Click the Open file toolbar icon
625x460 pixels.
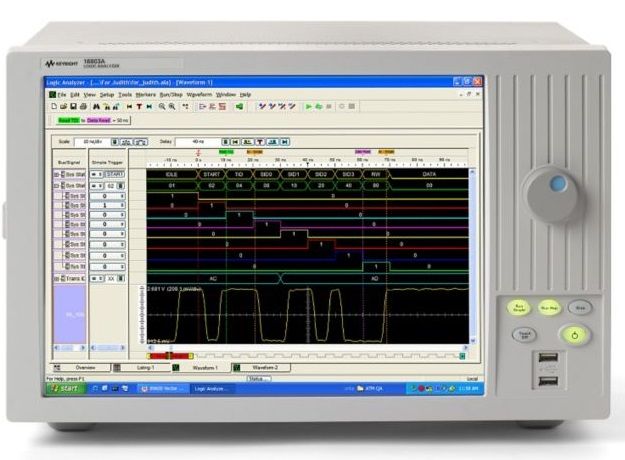(x=58, y=105)
